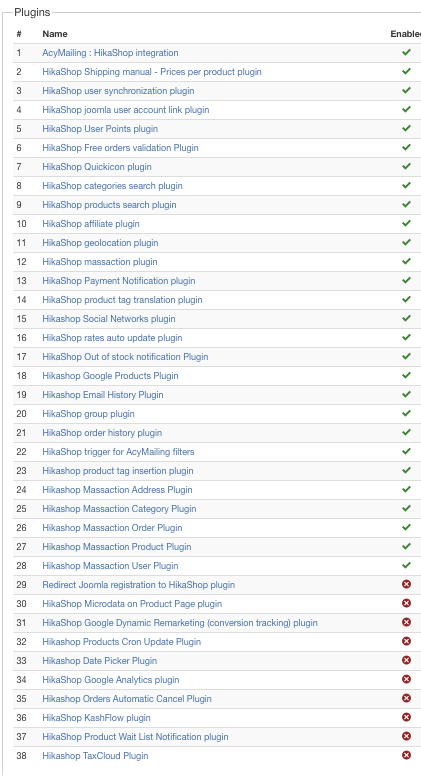Open the HikaShop affiliate plugin link
Screen dimensions: 421x776
(x=91, y=224)
